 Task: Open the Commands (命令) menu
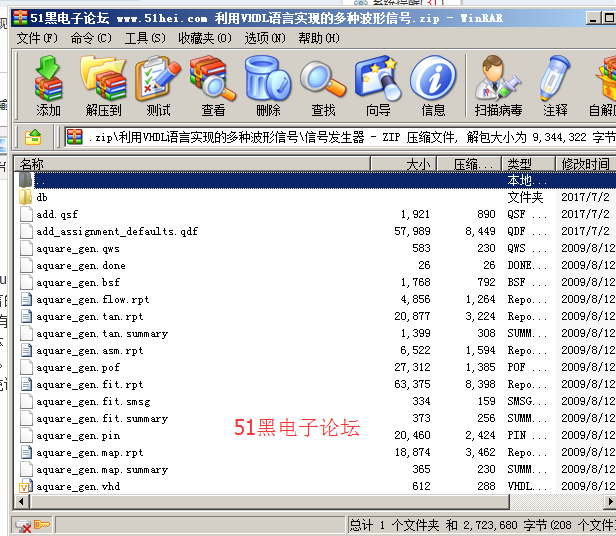[x=91, y=38]
